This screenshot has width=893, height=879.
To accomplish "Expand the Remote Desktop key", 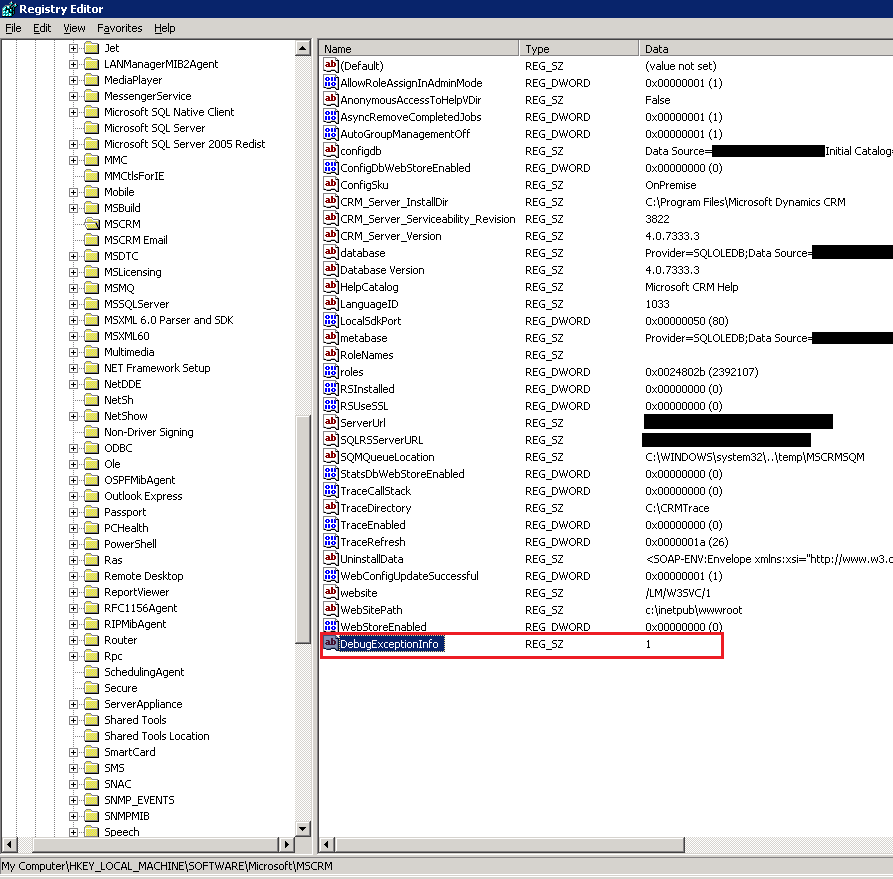I will coord(73,577).
